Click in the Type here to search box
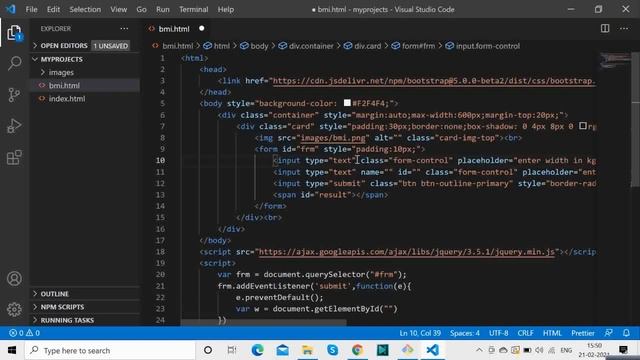Screen dimensions: 640x360 click(x=110, y=350)
